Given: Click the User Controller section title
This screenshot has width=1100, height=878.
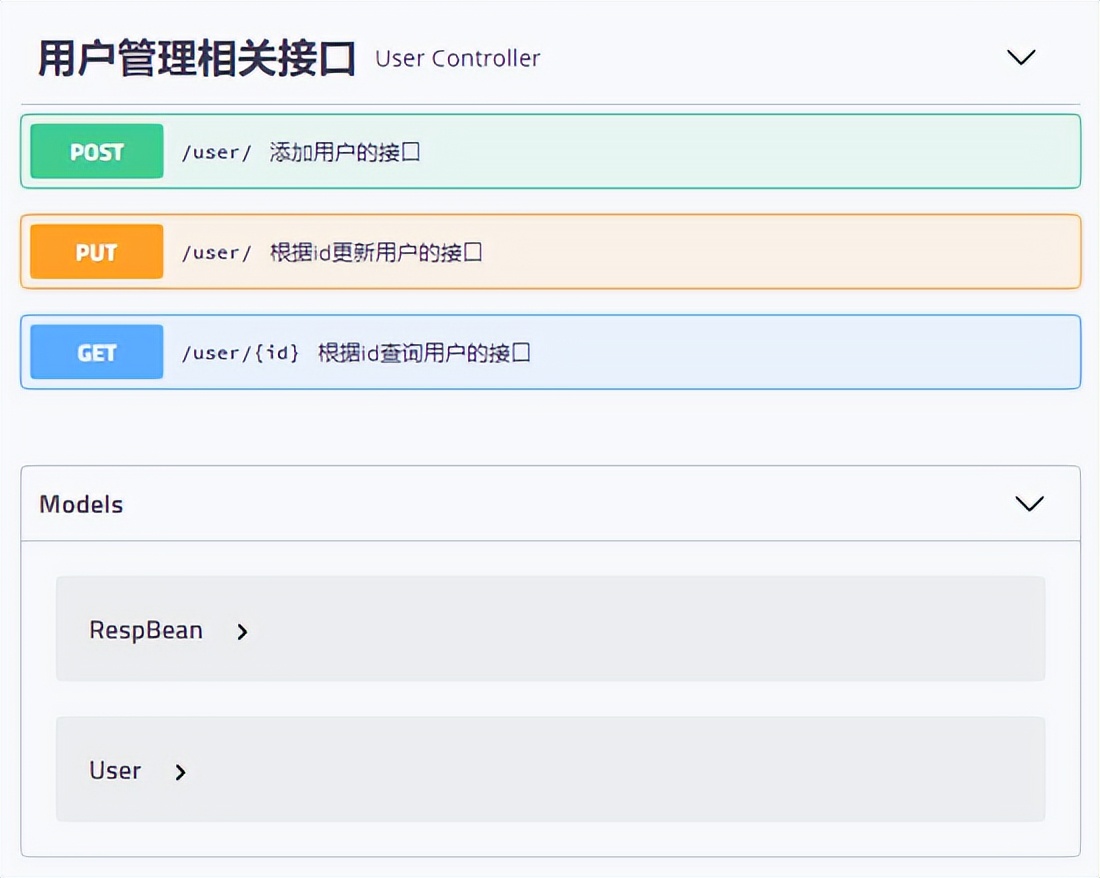Looking at the screenshot, I should tap(456, 58).
